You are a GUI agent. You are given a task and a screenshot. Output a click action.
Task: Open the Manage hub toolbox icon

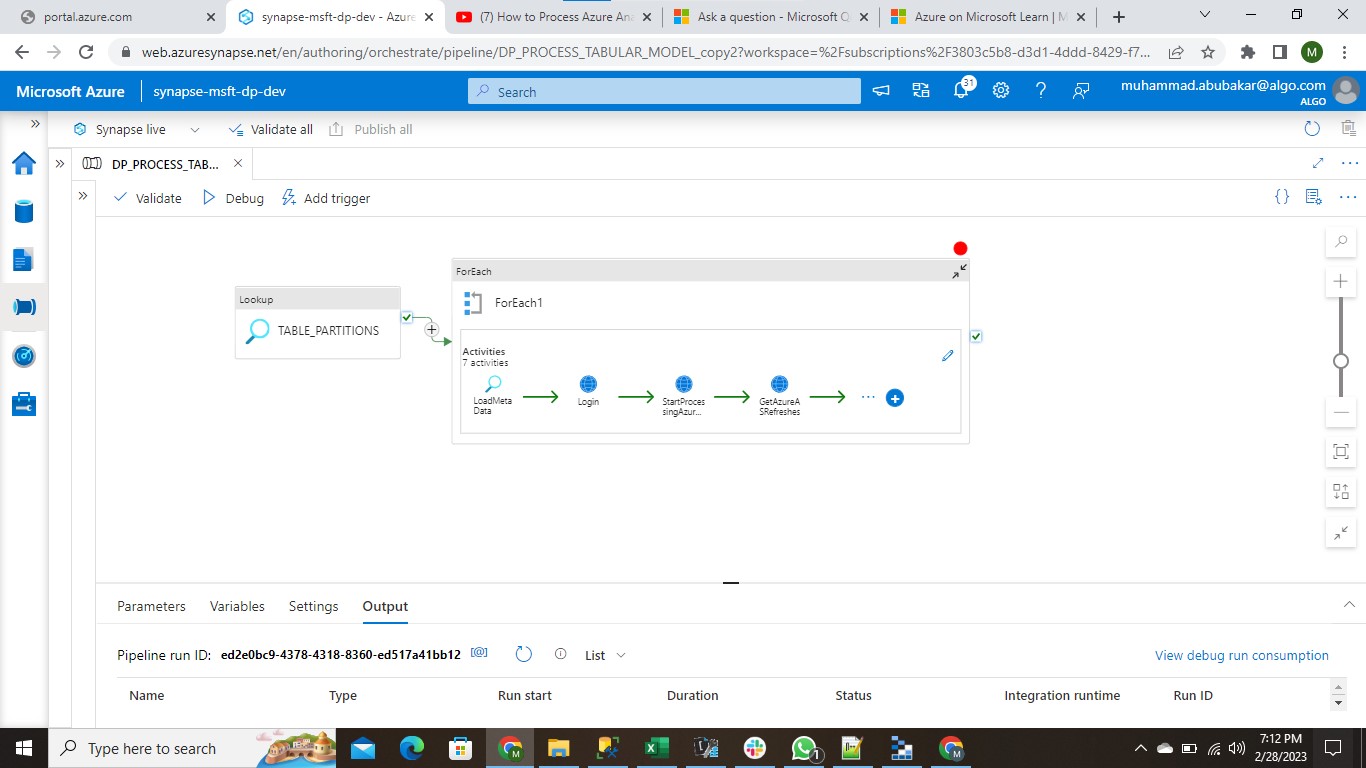pyautogui.click(x=25, y=404)
